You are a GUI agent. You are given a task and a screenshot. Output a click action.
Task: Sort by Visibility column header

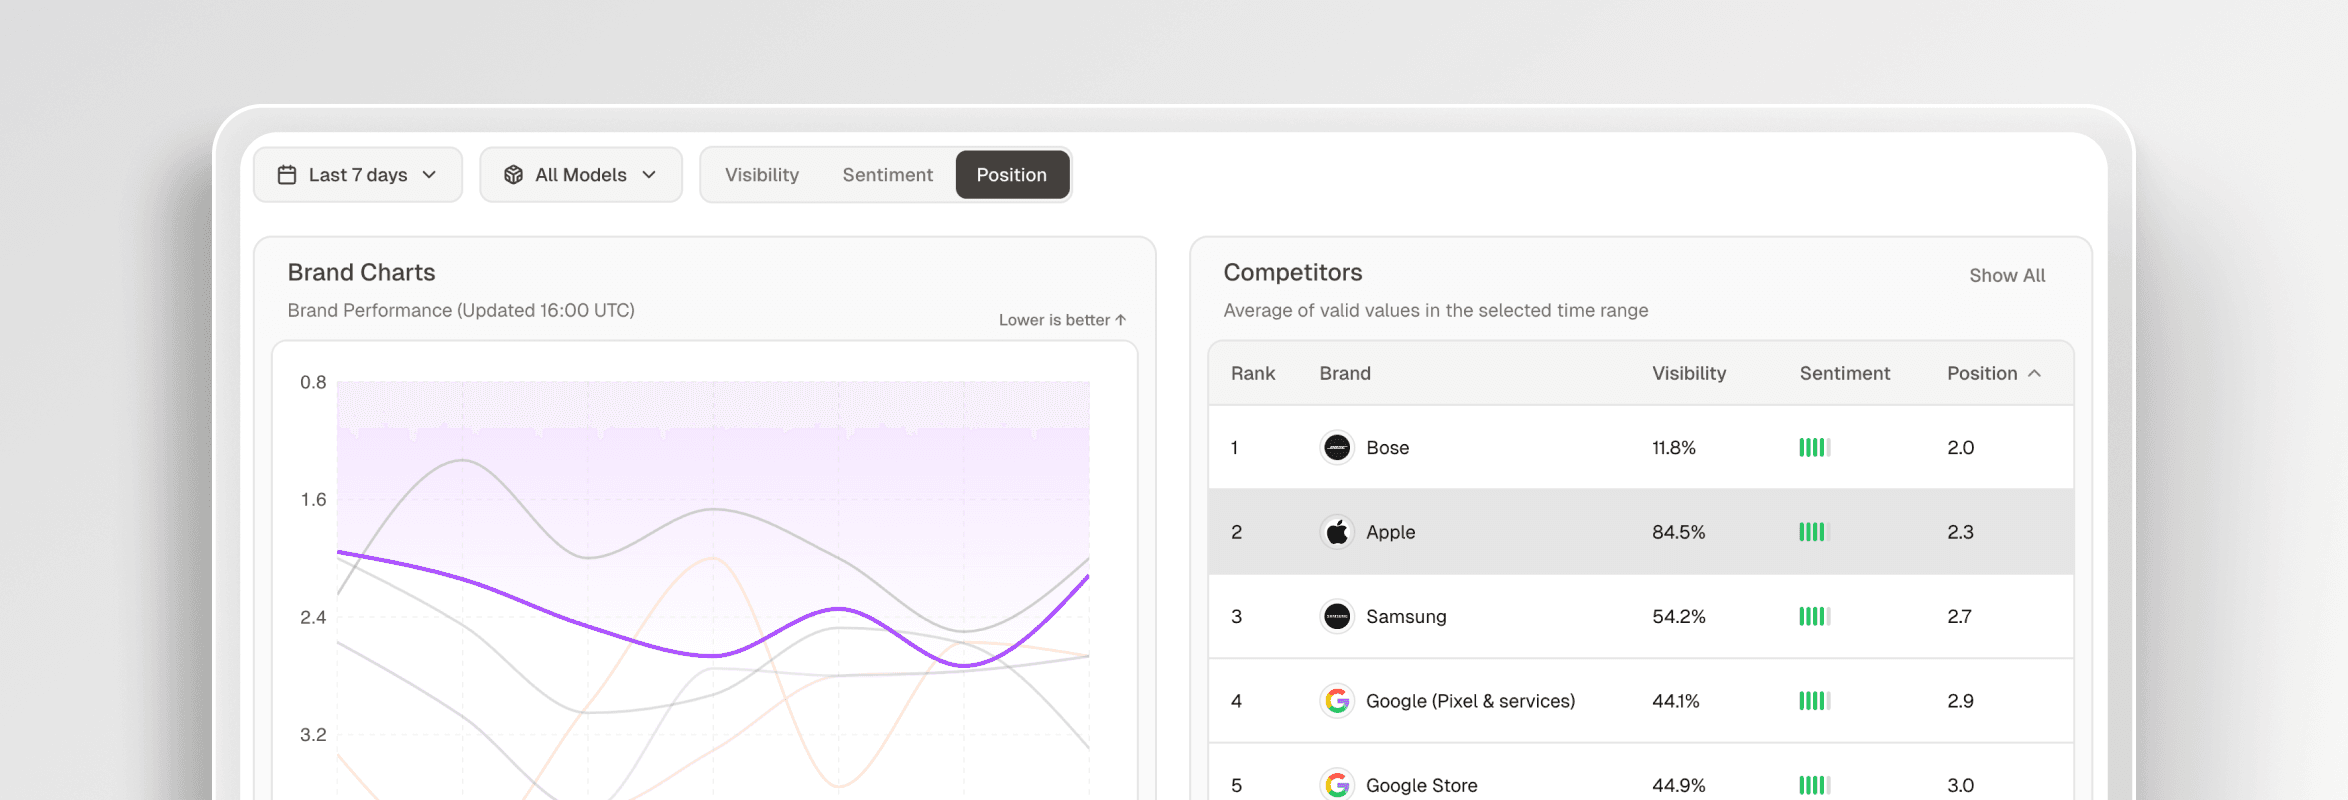pyautogui.click(x=1688, y=373)
